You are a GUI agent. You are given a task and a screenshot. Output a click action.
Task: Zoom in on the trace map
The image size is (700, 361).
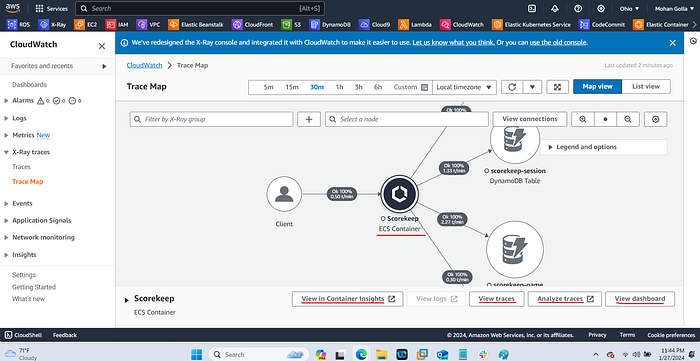click(x=583, y=119)
